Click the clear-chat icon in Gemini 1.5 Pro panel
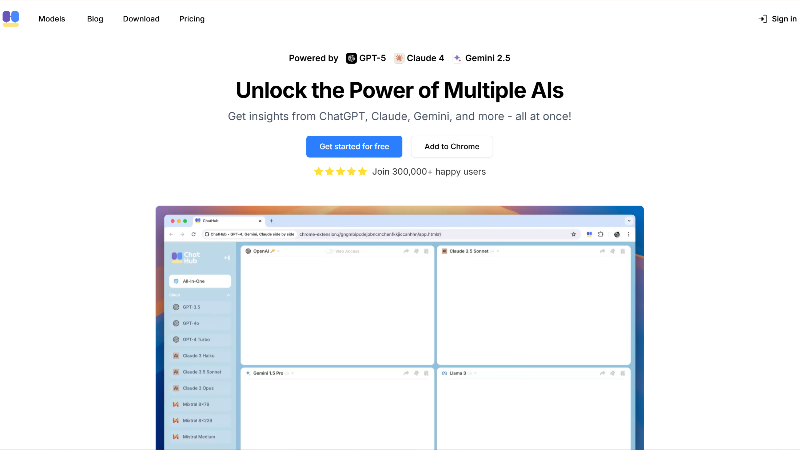 tap(416, 373)
